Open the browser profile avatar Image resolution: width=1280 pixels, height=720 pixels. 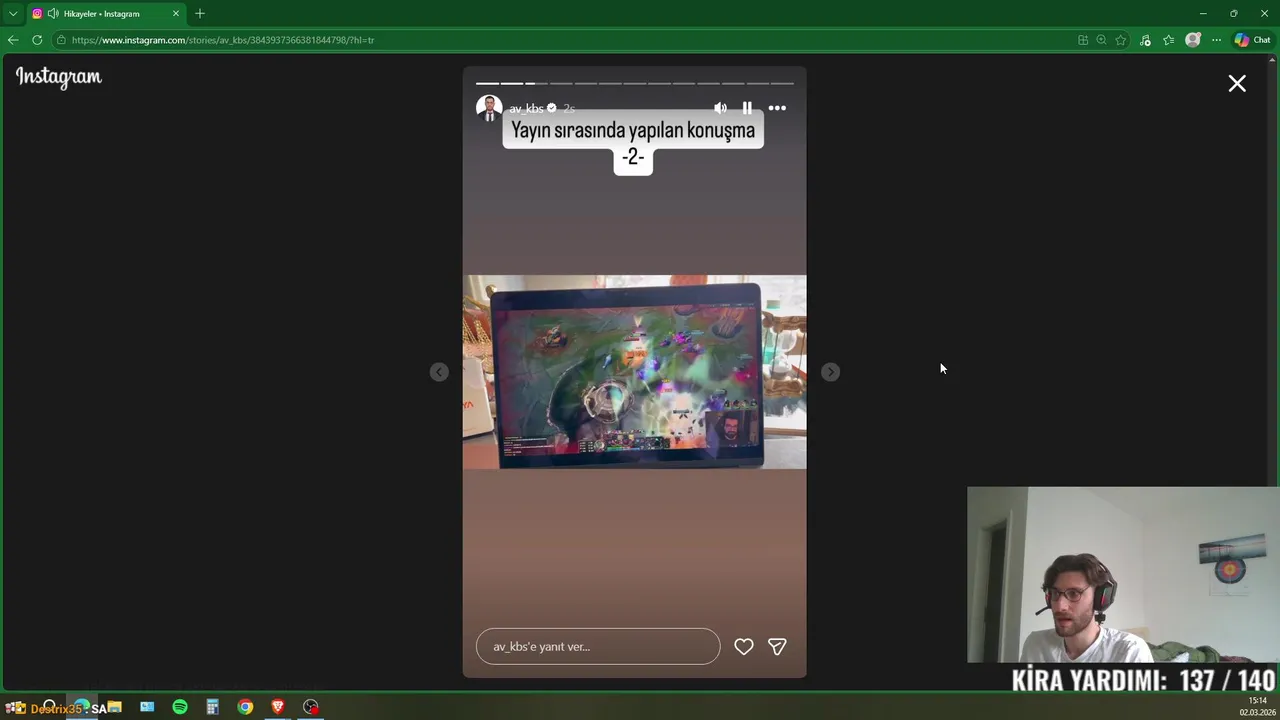point(1192,40)
